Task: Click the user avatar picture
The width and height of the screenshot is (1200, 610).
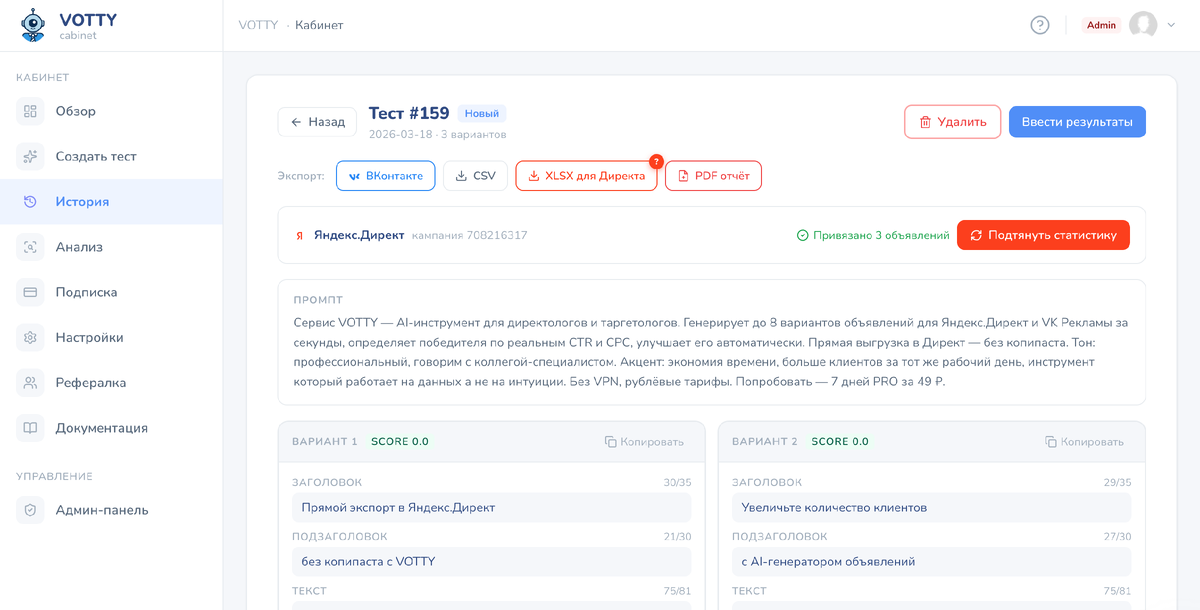Action: [x=1143, y=25]
